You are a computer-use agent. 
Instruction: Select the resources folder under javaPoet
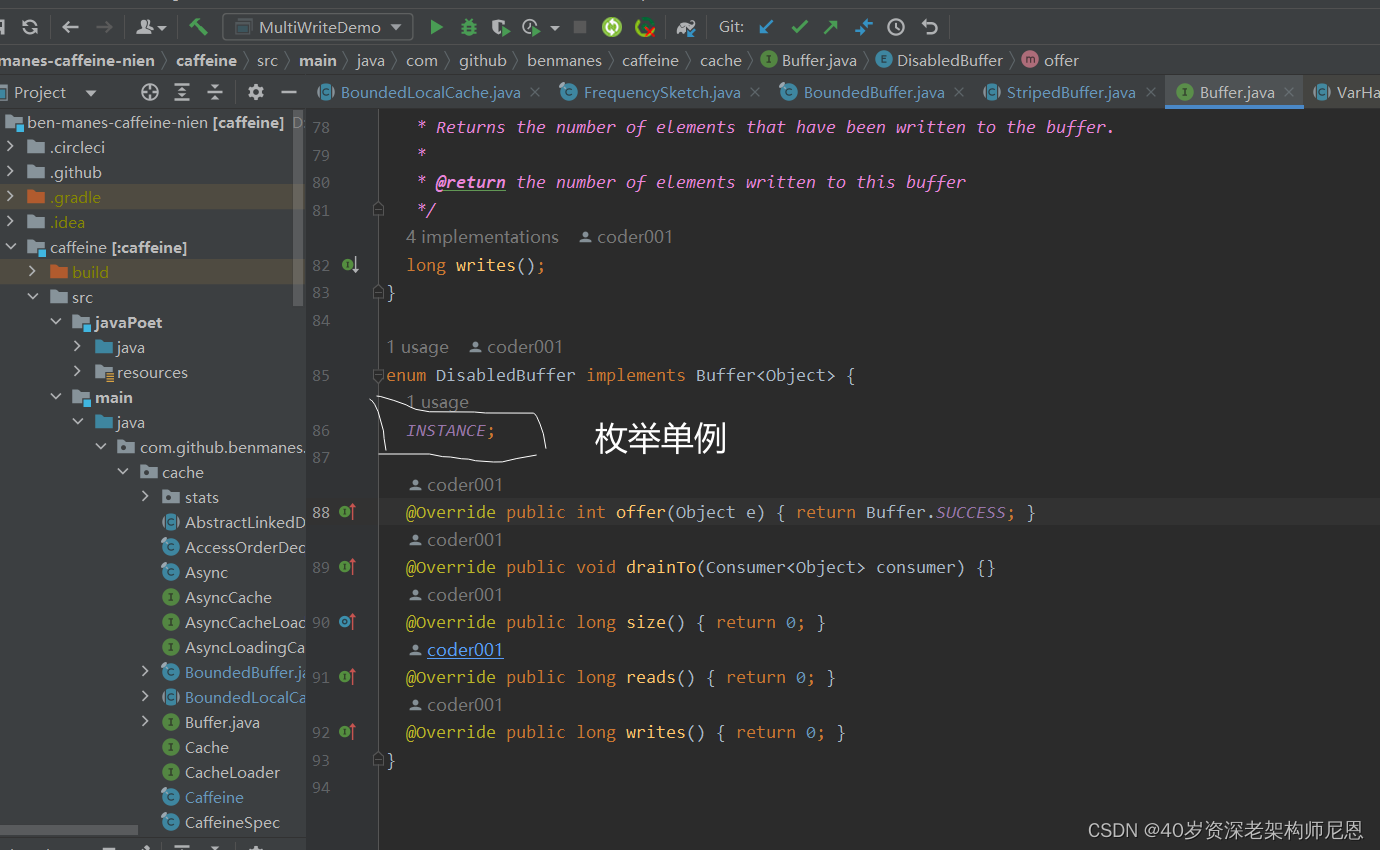(152, 372)
